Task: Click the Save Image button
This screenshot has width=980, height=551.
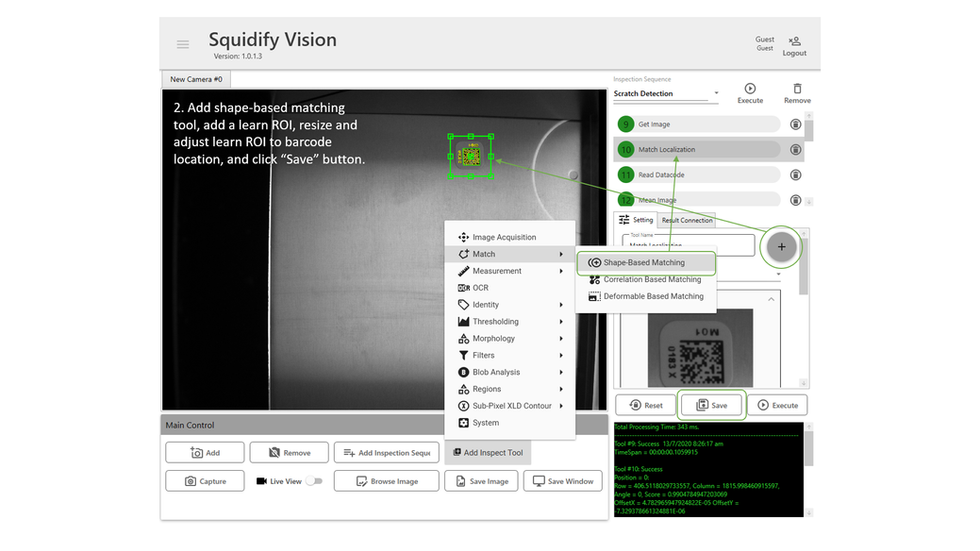Action: coord(481,481)
